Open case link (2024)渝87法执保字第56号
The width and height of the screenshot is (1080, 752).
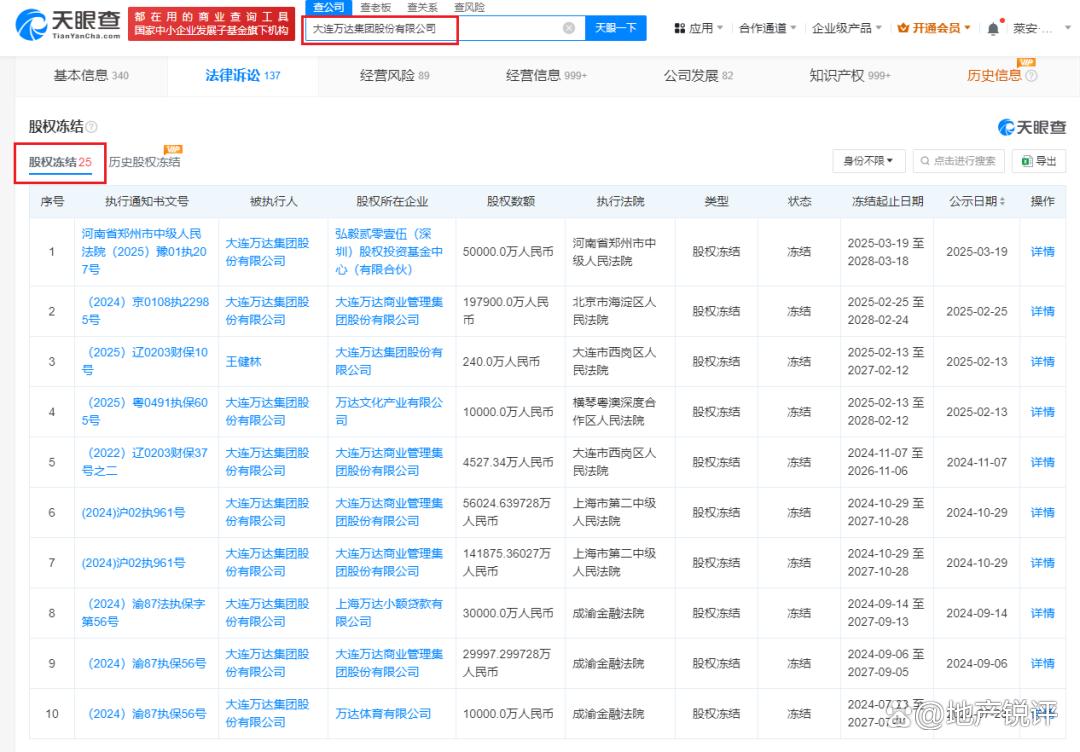pyautogui.click(x=144, y=613)
